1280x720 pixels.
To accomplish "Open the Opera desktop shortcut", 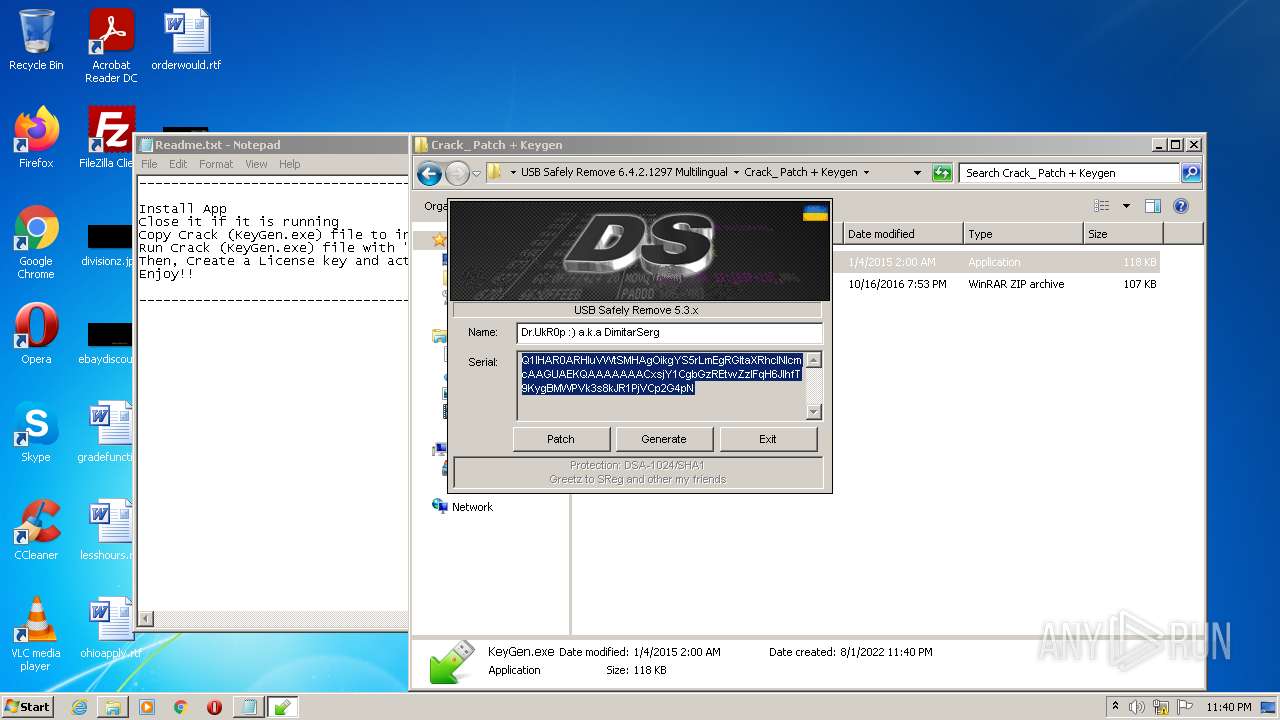I will [36, 334].
